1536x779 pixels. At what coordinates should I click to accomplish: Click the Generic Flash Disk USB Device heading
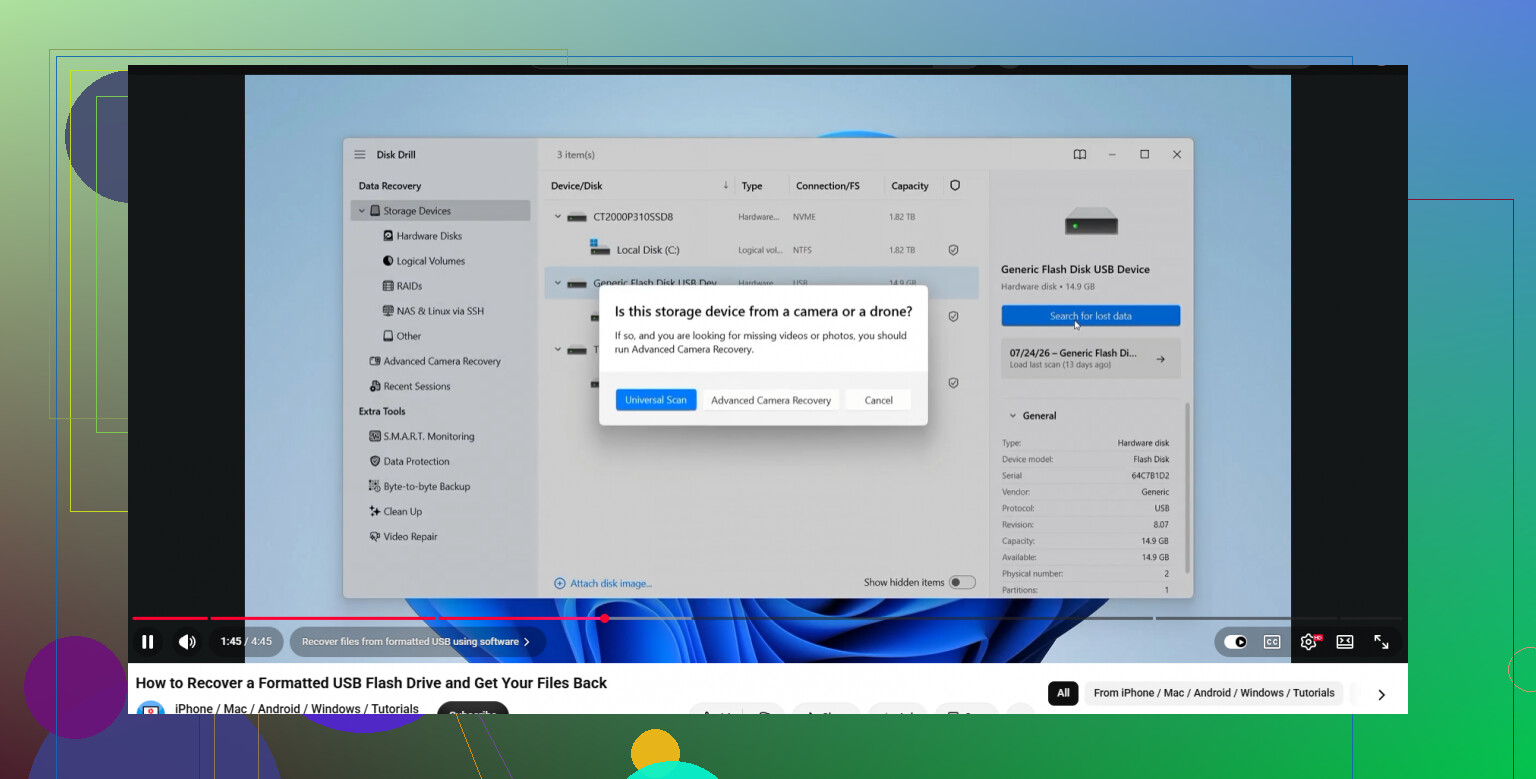pos(1076,269)
